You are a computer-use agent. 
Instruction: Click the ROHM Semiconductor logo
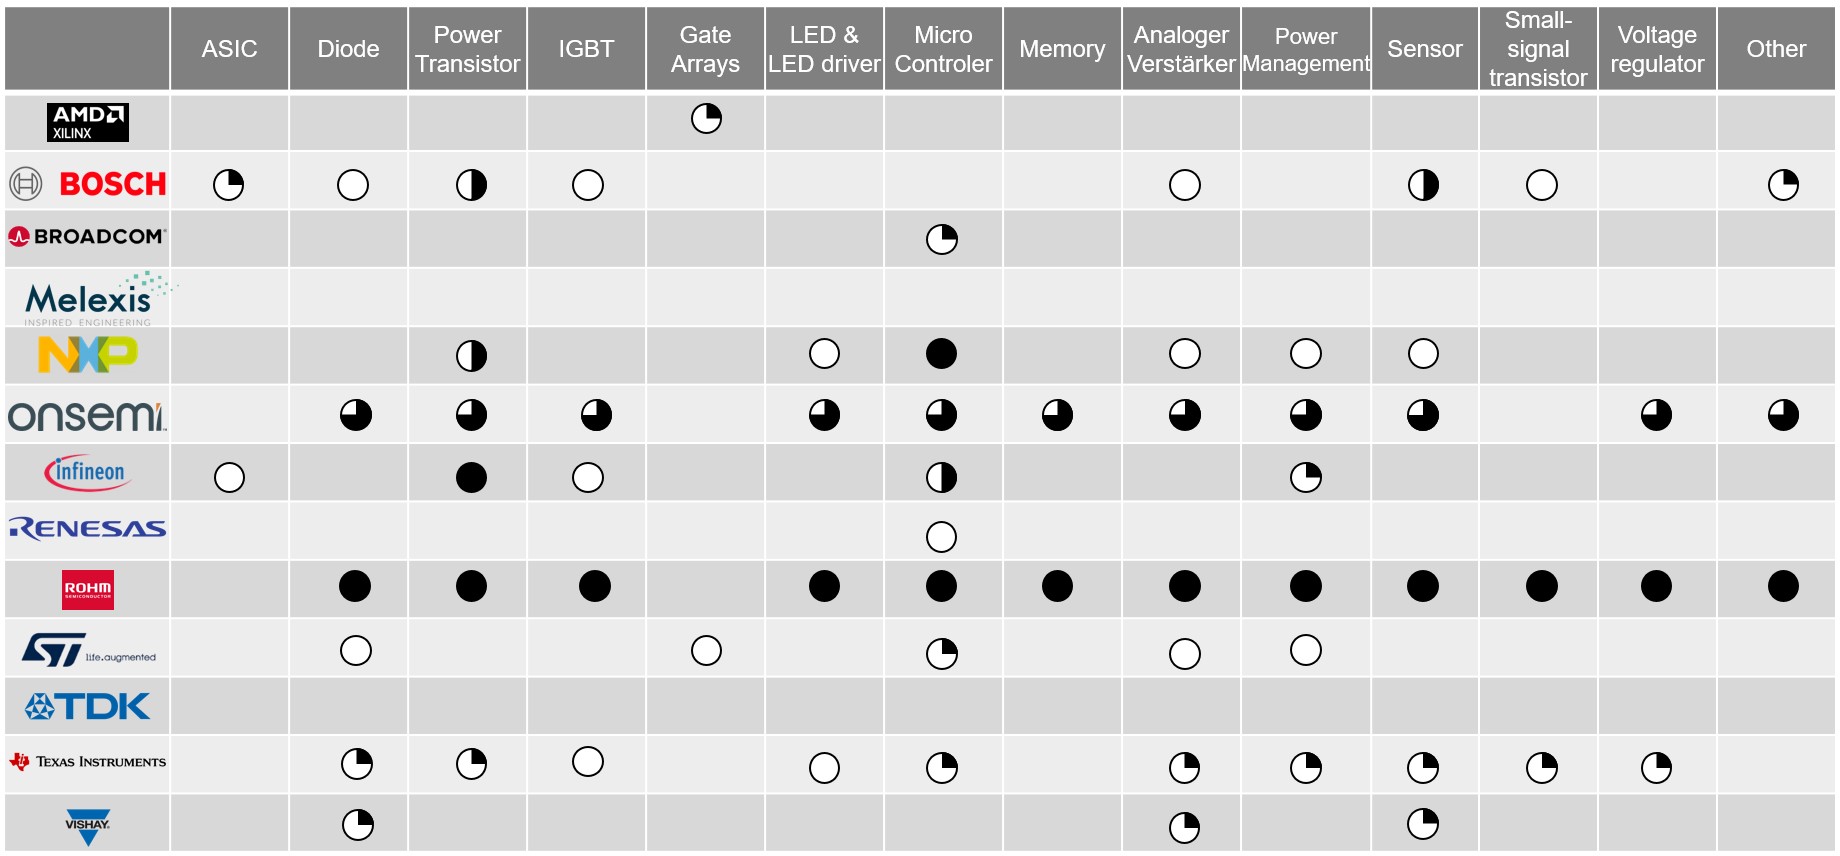point(88,590)
